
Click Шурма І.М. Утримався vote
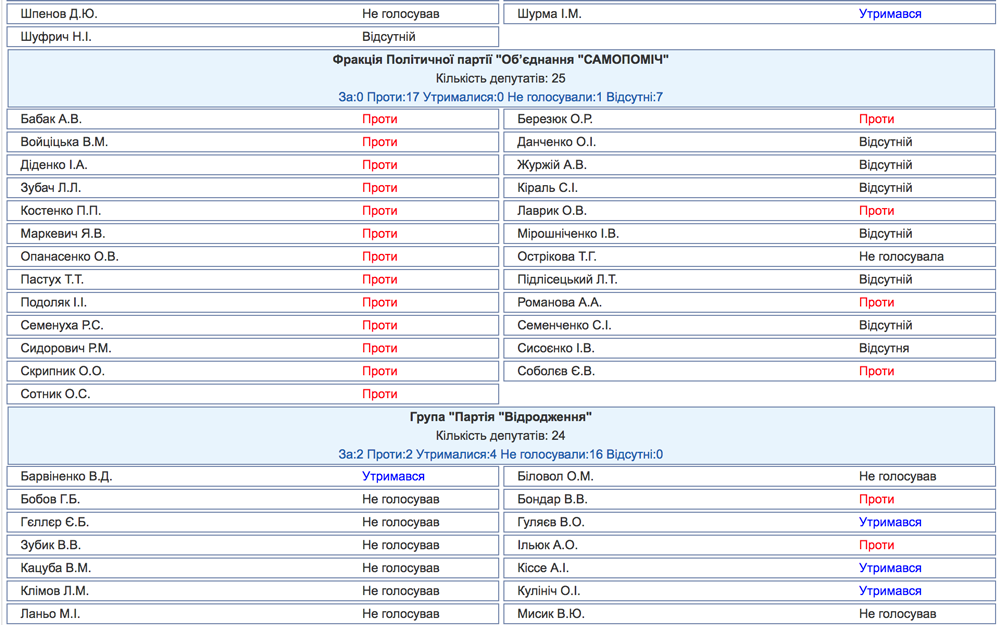coord(890,14)
